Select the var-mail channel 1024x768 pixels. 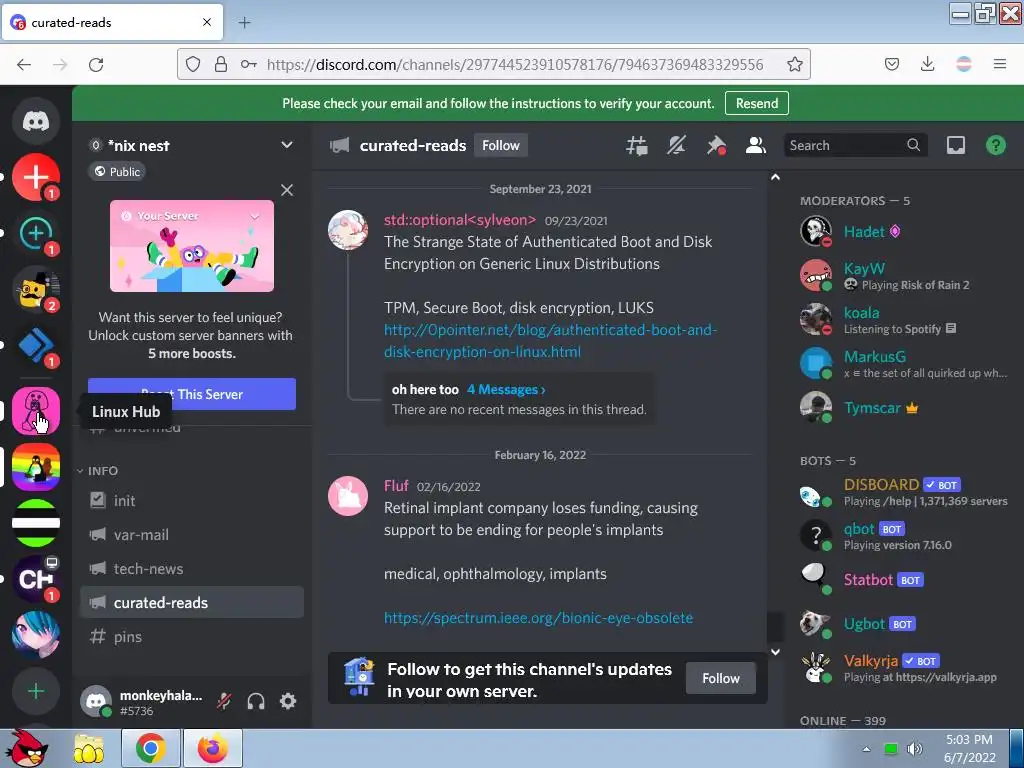[x=192, y=534]
